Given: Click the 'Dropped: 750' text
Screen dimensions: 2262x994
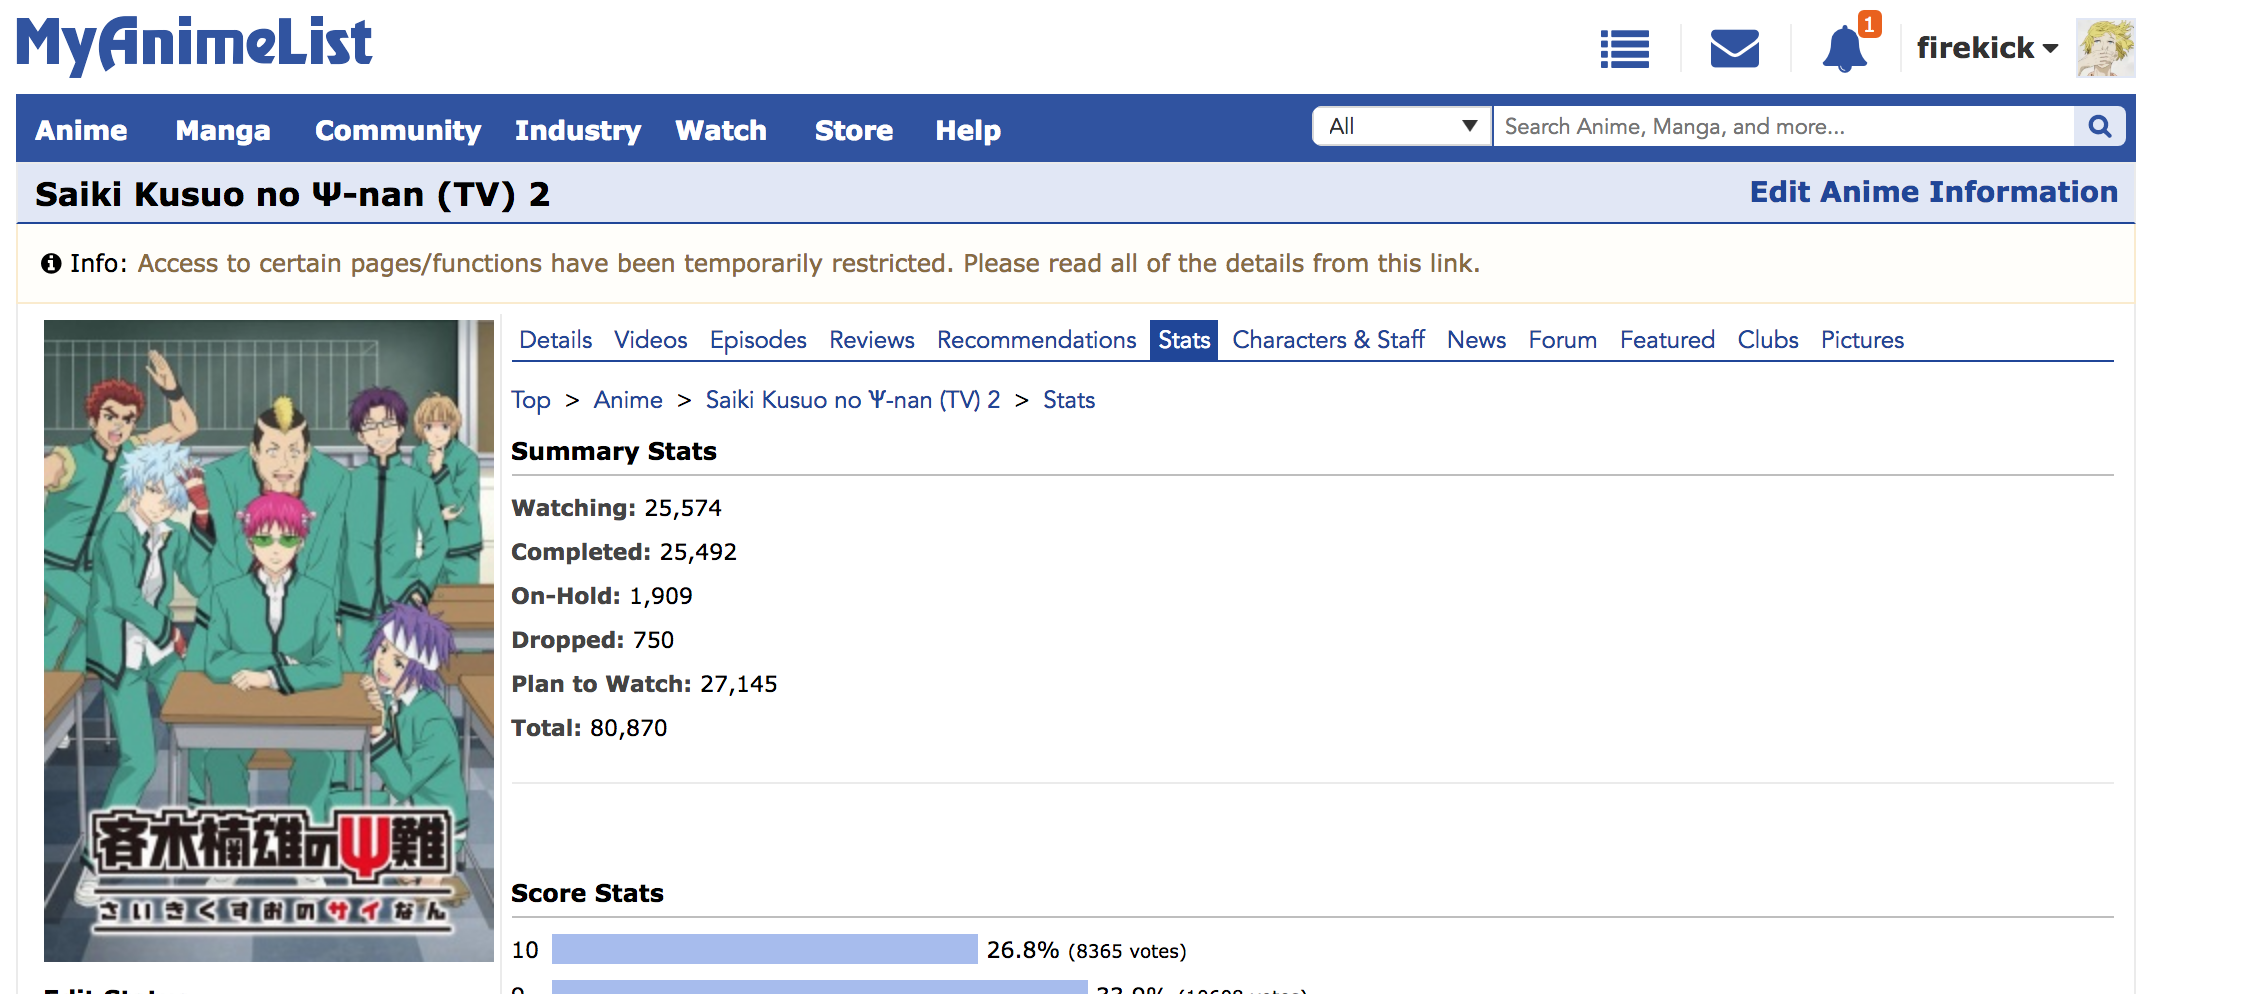Looking at the screenshot, I should (593, 640).
